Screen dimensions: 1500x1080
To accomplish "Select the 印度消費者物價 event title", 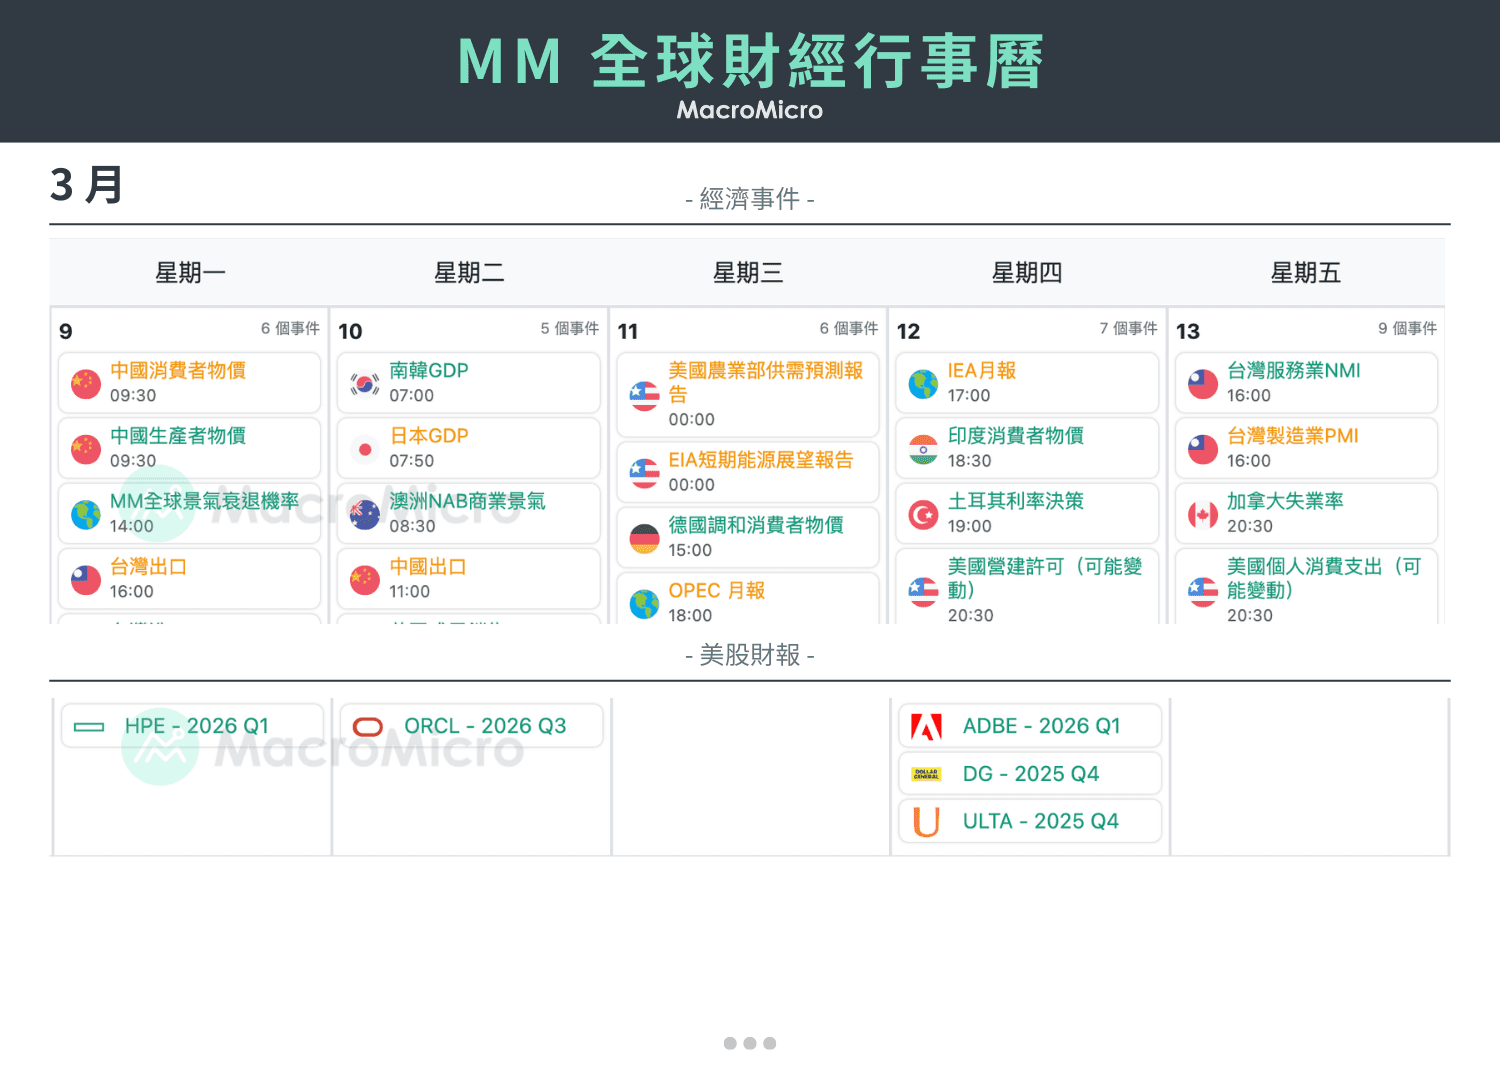I will tap(1016, 436).
